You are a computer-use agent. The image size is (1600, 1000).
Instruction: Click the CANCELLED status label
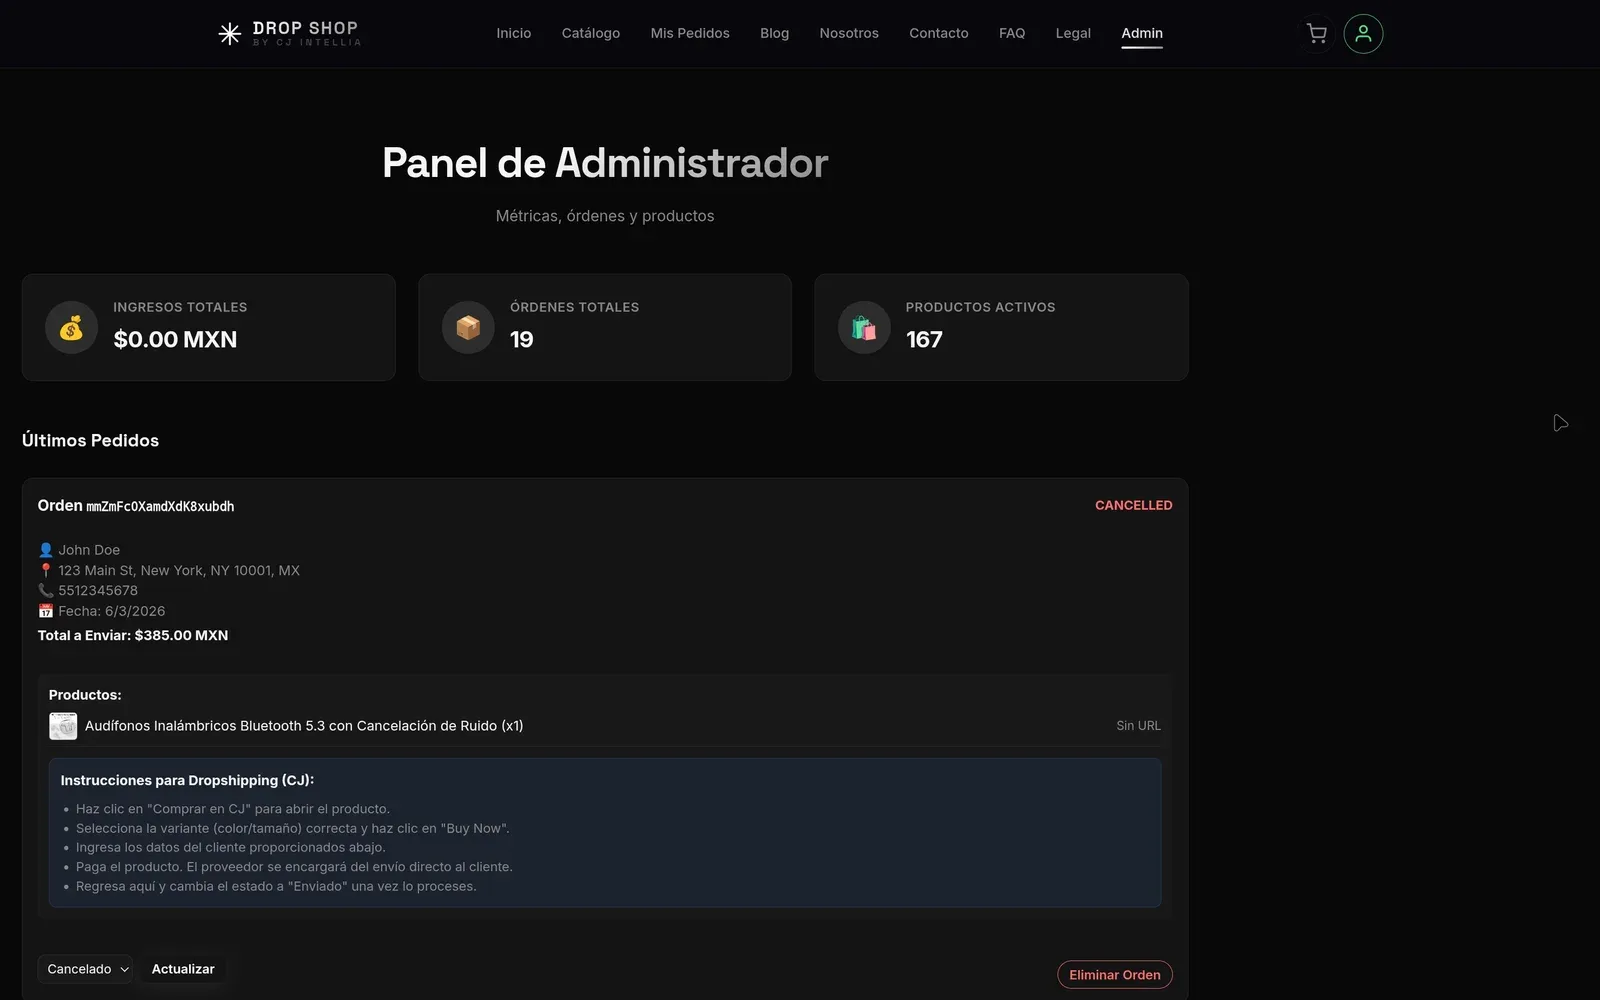[x=1134, y=505]
